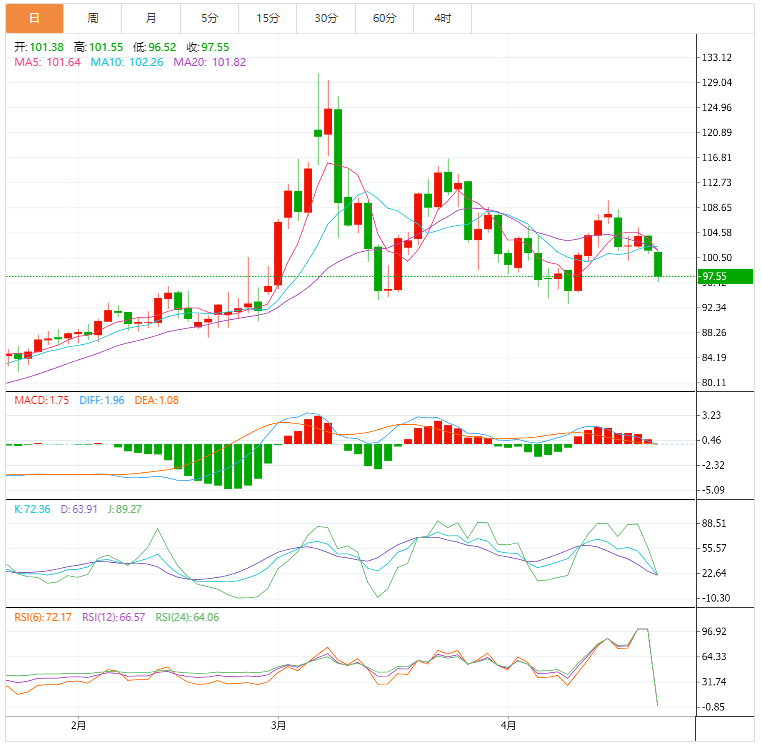
Task: Click the 116.81 price axis label
Action: pyautogui.click(x=717, y=157)
